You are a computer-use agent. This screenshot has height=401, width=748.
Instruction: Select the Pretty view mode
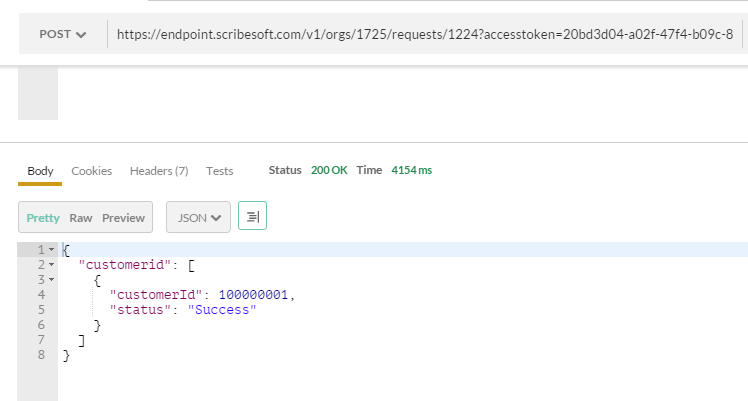click(x=43, y=217)
